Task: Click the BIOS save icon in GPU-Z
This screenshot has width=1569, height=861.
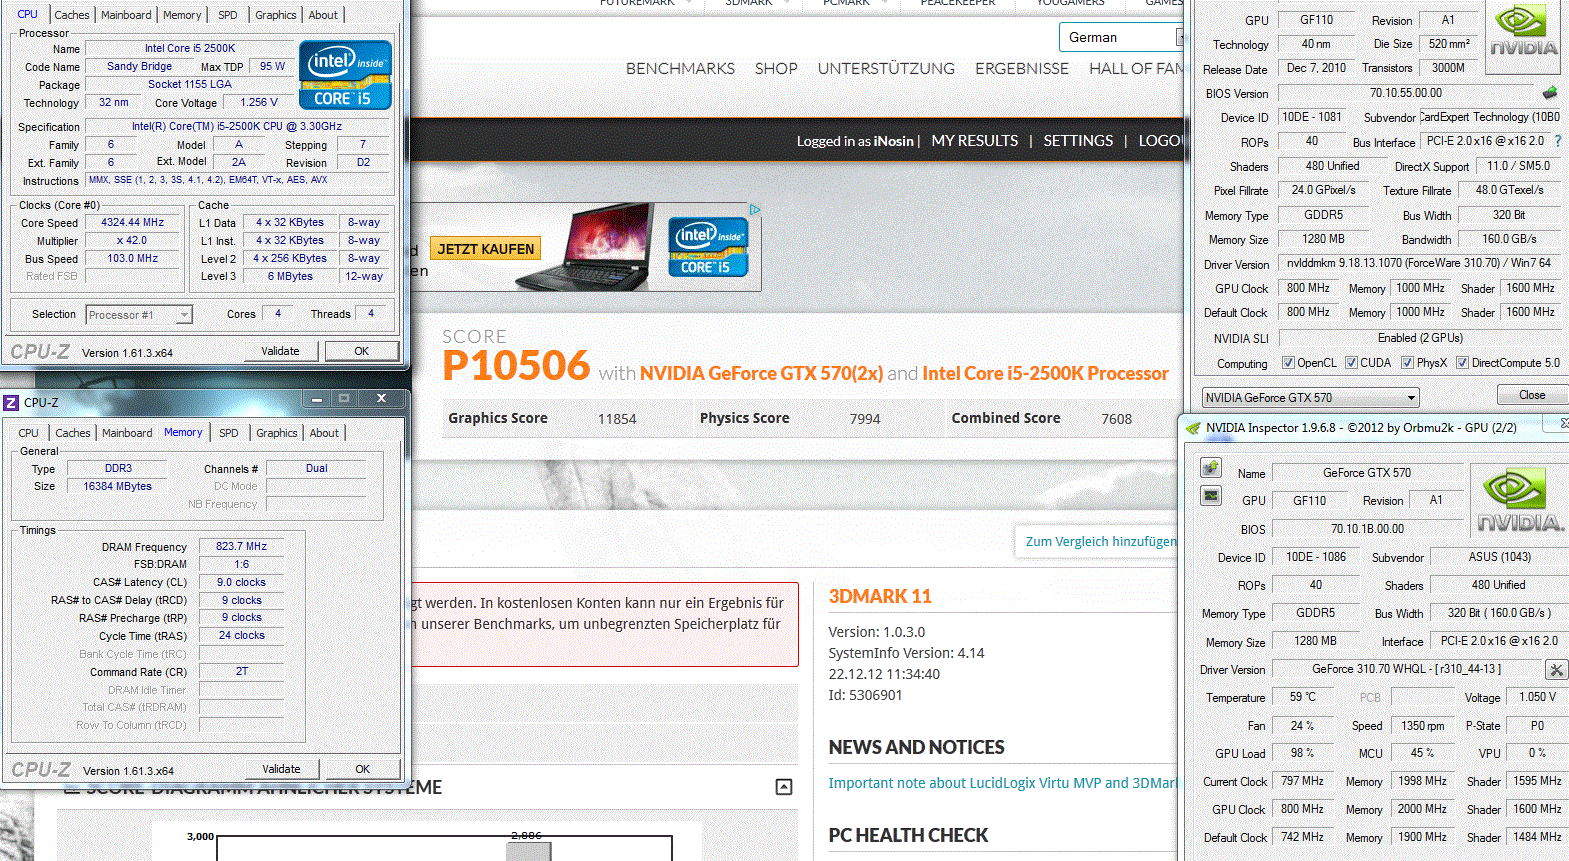Action: point(1549,93)
